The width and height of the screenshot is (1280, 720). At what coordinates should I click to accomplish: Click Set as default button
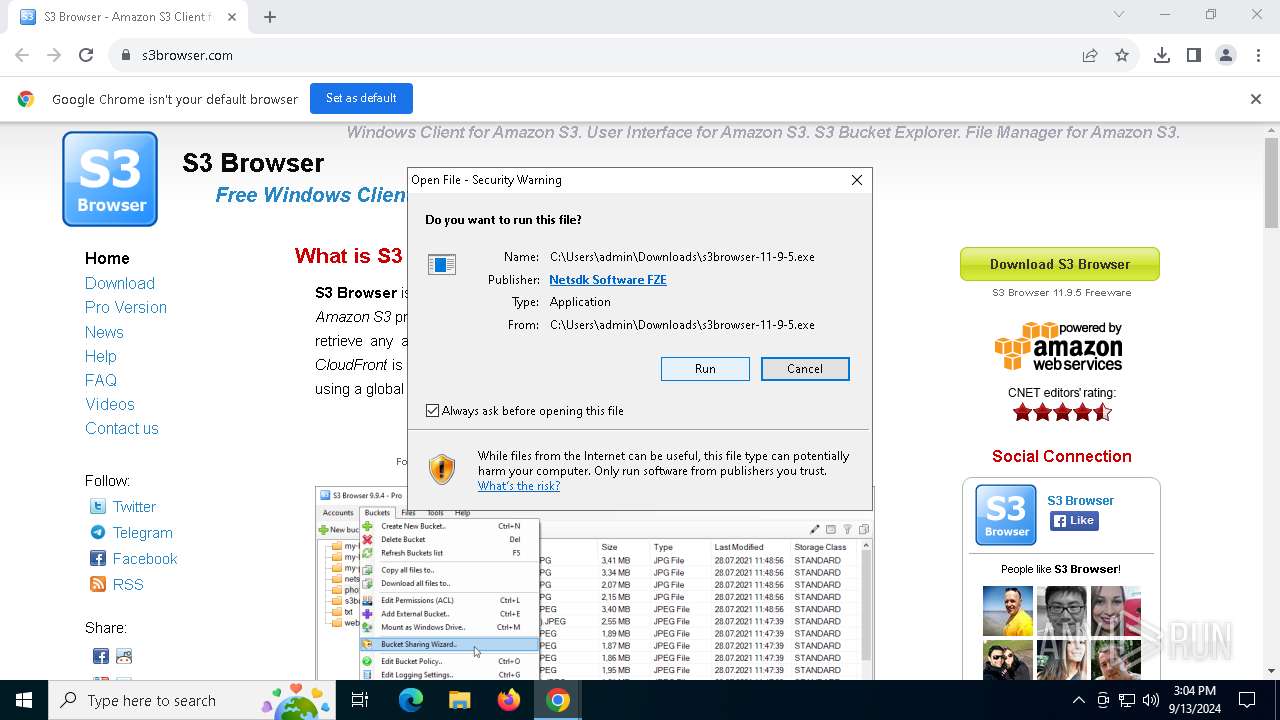361,98
